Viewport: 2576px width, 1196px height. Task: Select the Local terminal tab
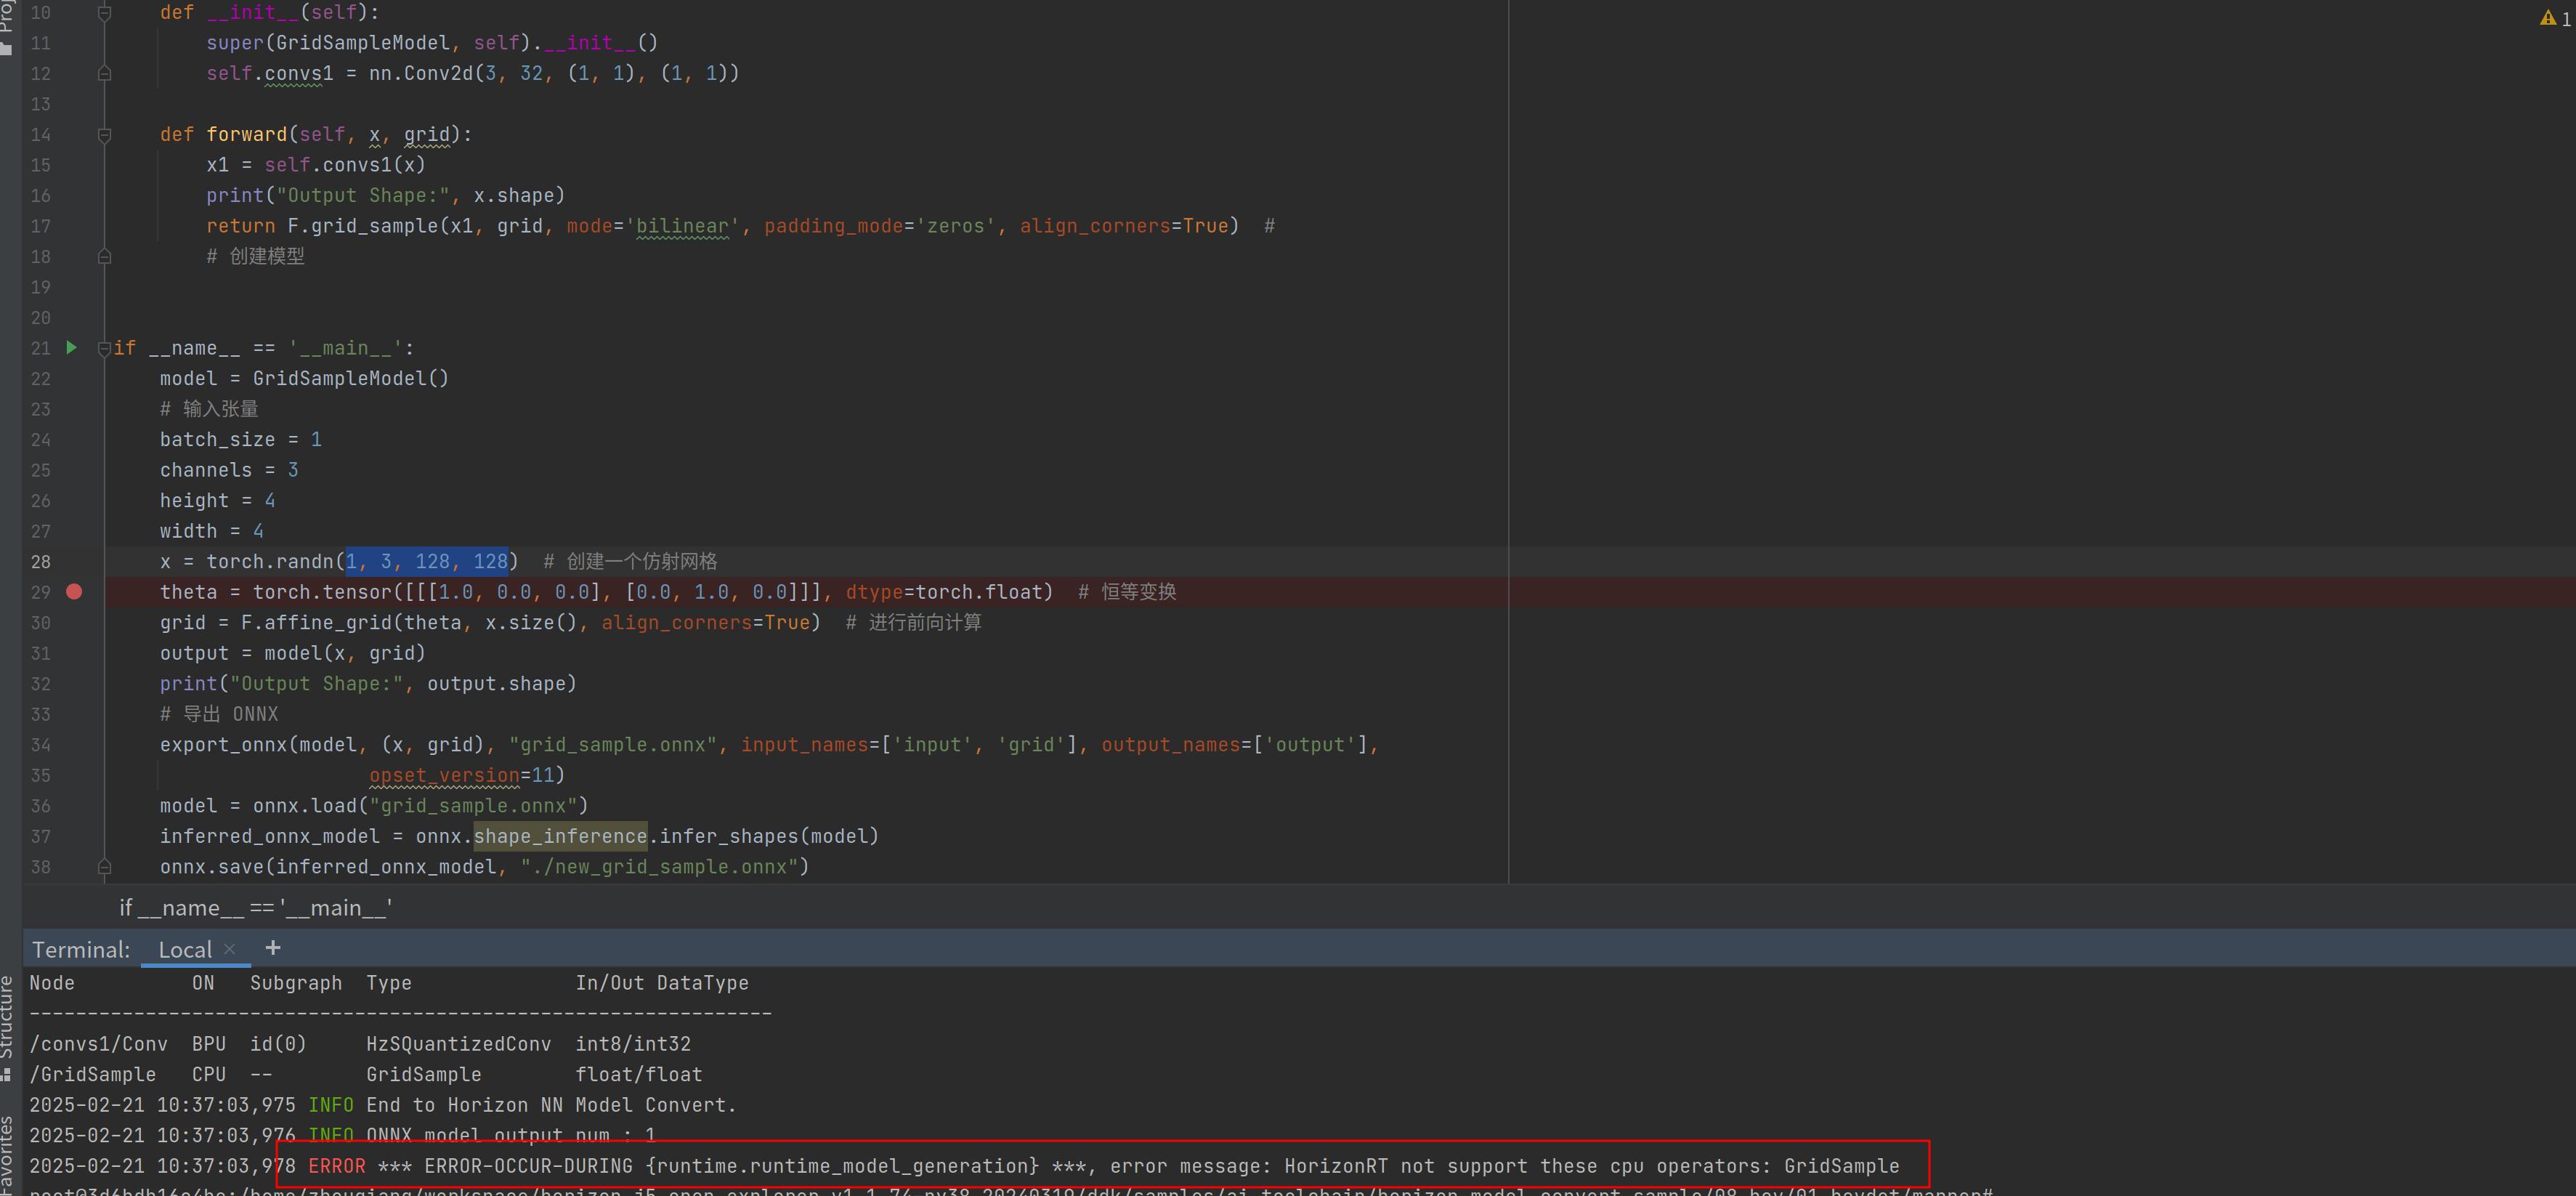click(185, 949)
